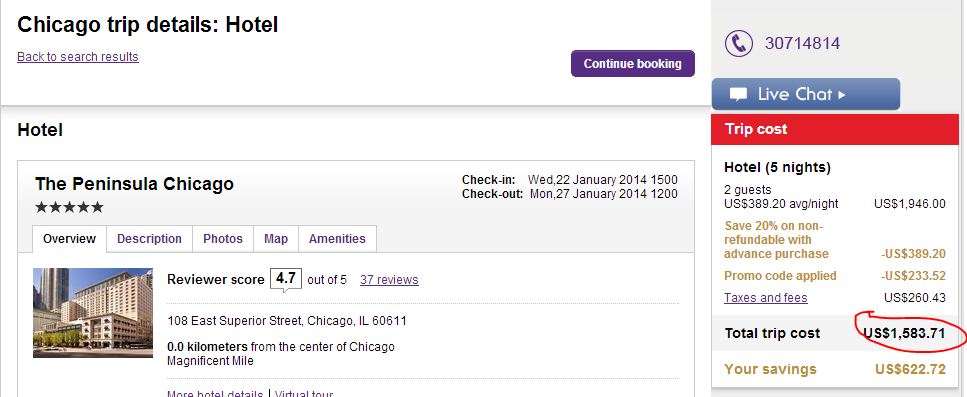This screenshot has width=967, height=397.
Task: Click The Peninsula Chicago hotel title
Action: 134,184
